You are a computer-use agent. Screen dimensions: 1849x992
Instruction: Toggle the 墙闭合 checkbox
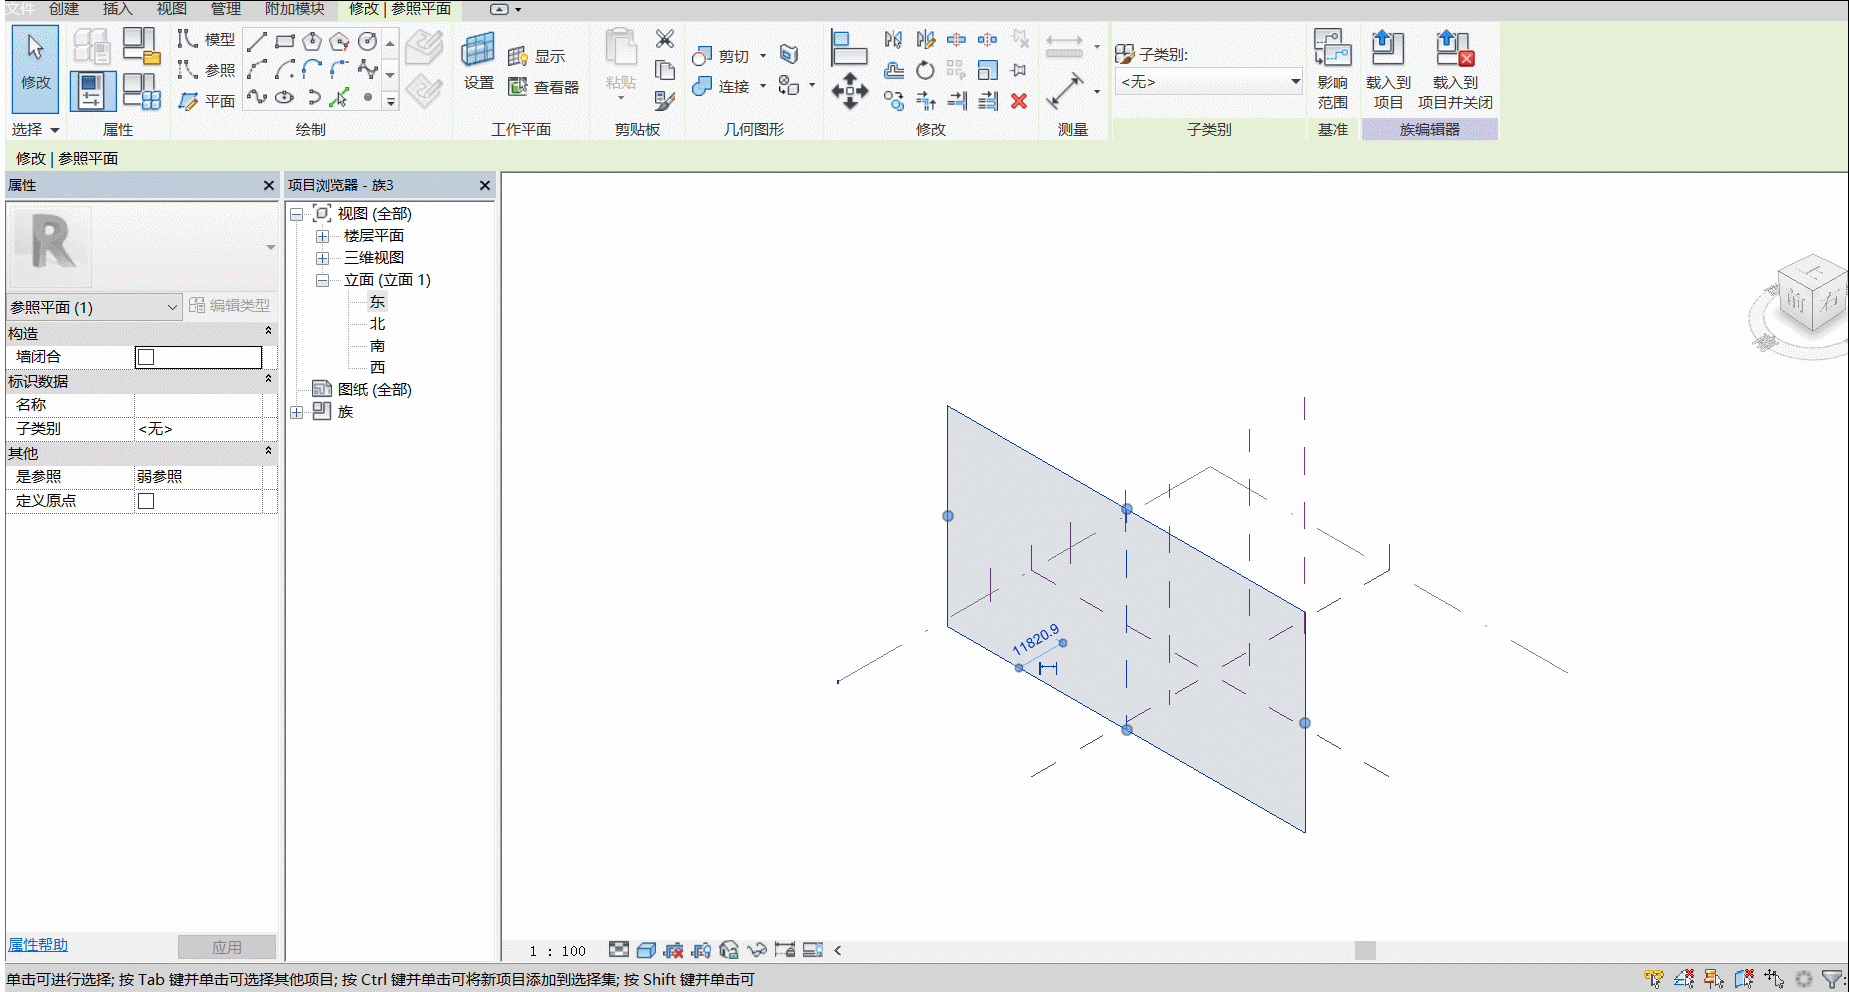(x=146, y=357)
